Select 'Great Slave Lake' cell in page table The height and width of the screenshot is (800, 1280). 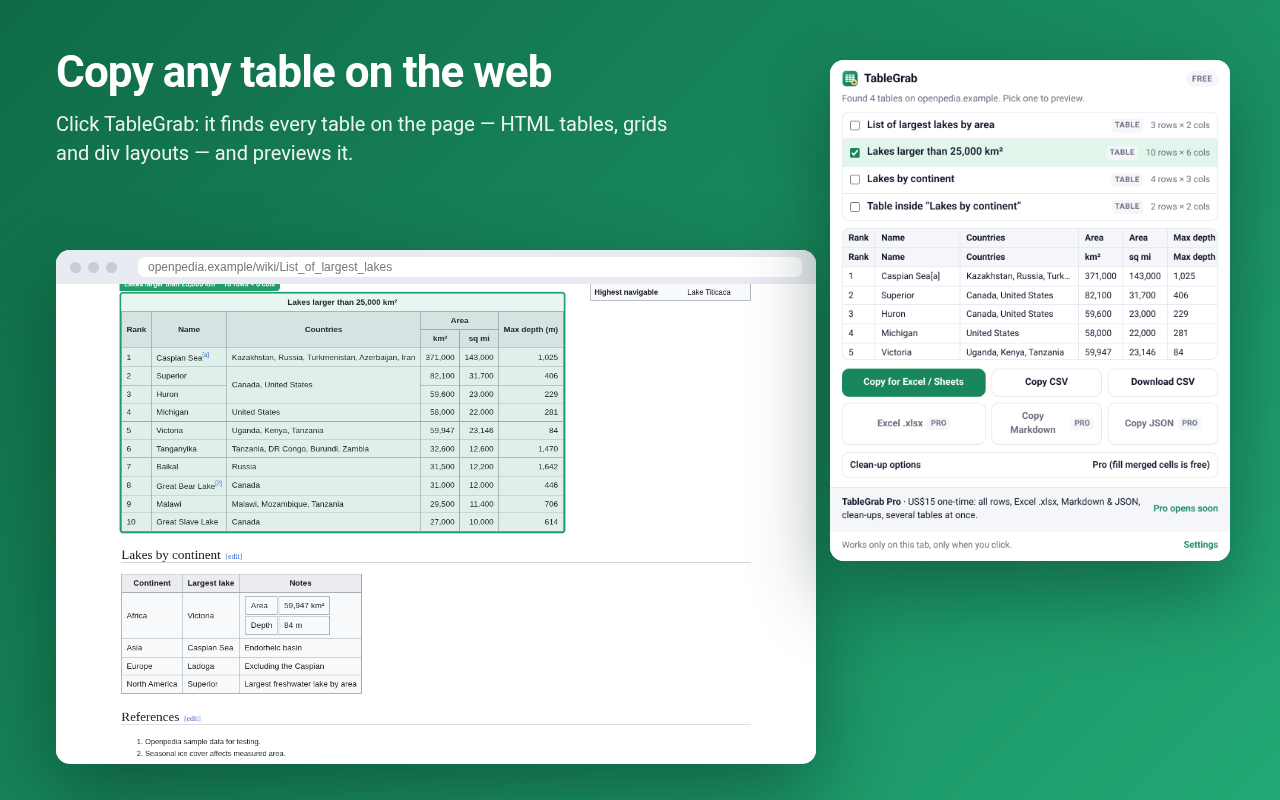pyautogui.click(x=187, y=522)
